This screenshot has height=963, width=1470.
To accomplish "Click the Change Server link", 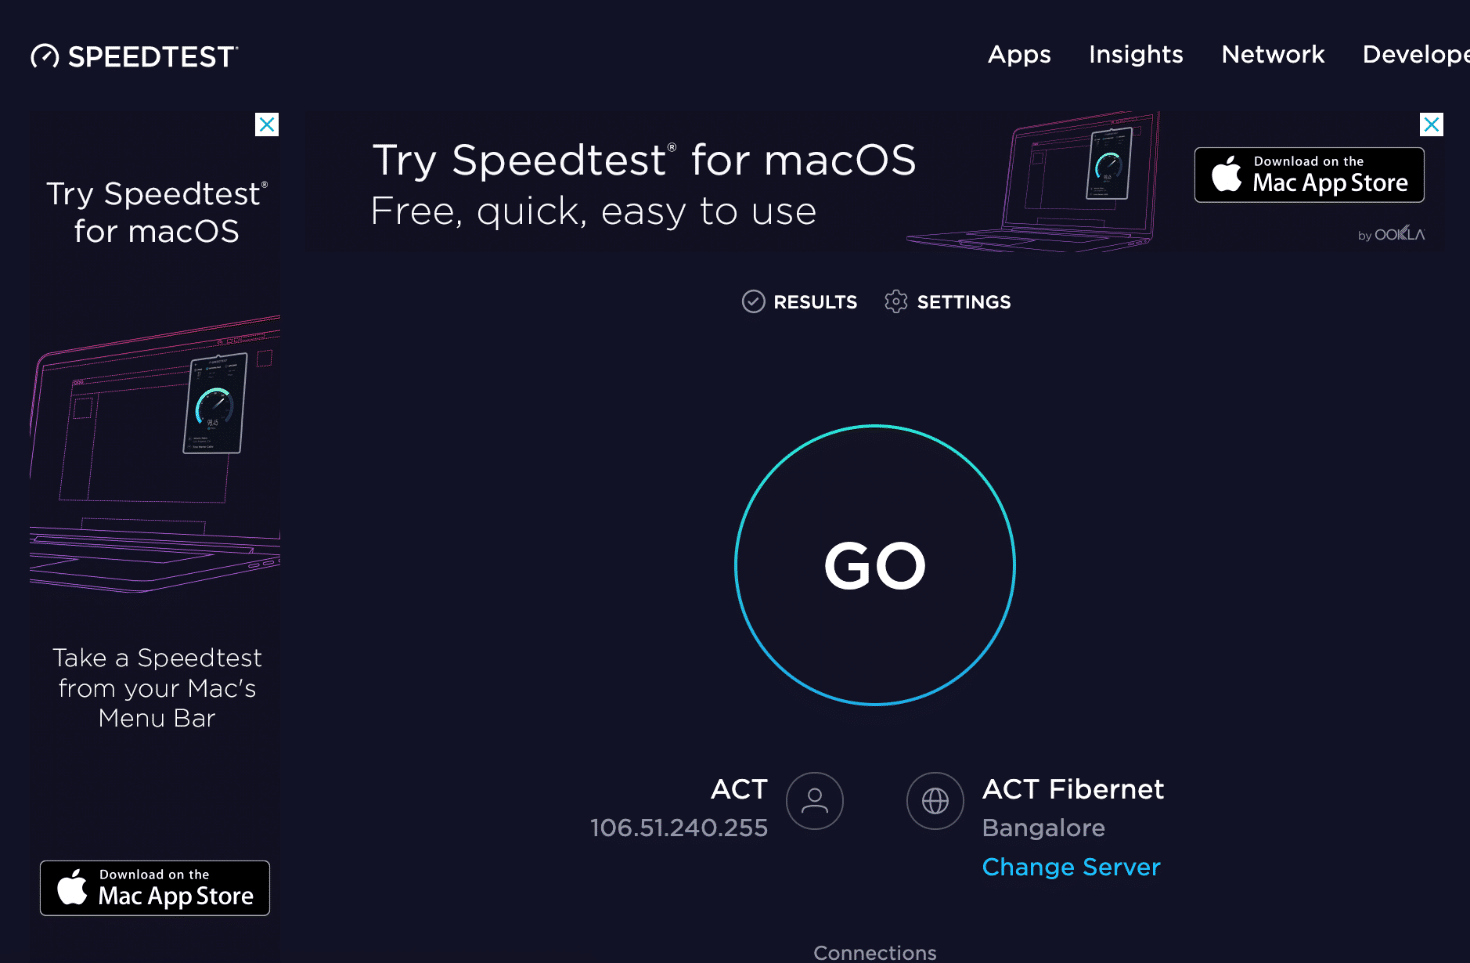I will pyautogui.click(x=1071, y=867).
